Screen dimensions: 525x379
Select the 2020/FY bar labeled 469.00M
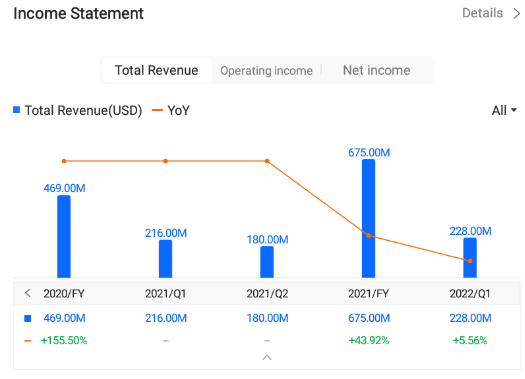(x=64, y=236)
